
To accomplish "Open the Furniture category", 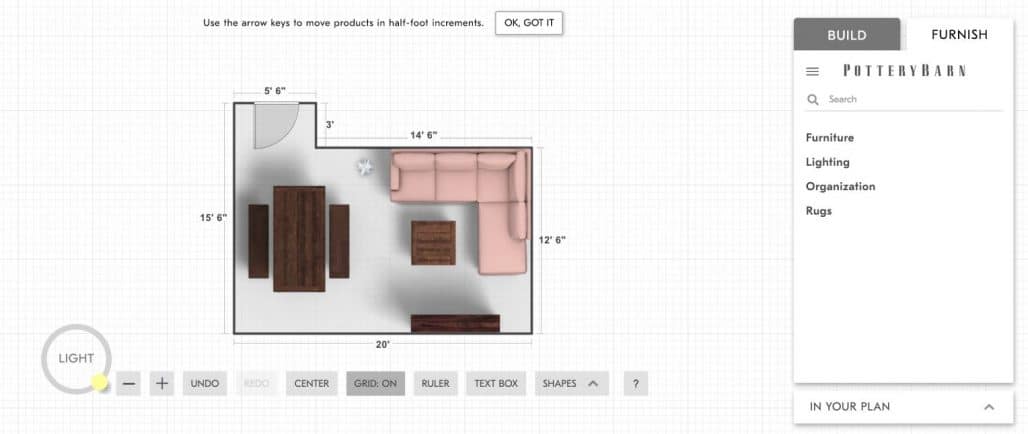I will [829, 138].
